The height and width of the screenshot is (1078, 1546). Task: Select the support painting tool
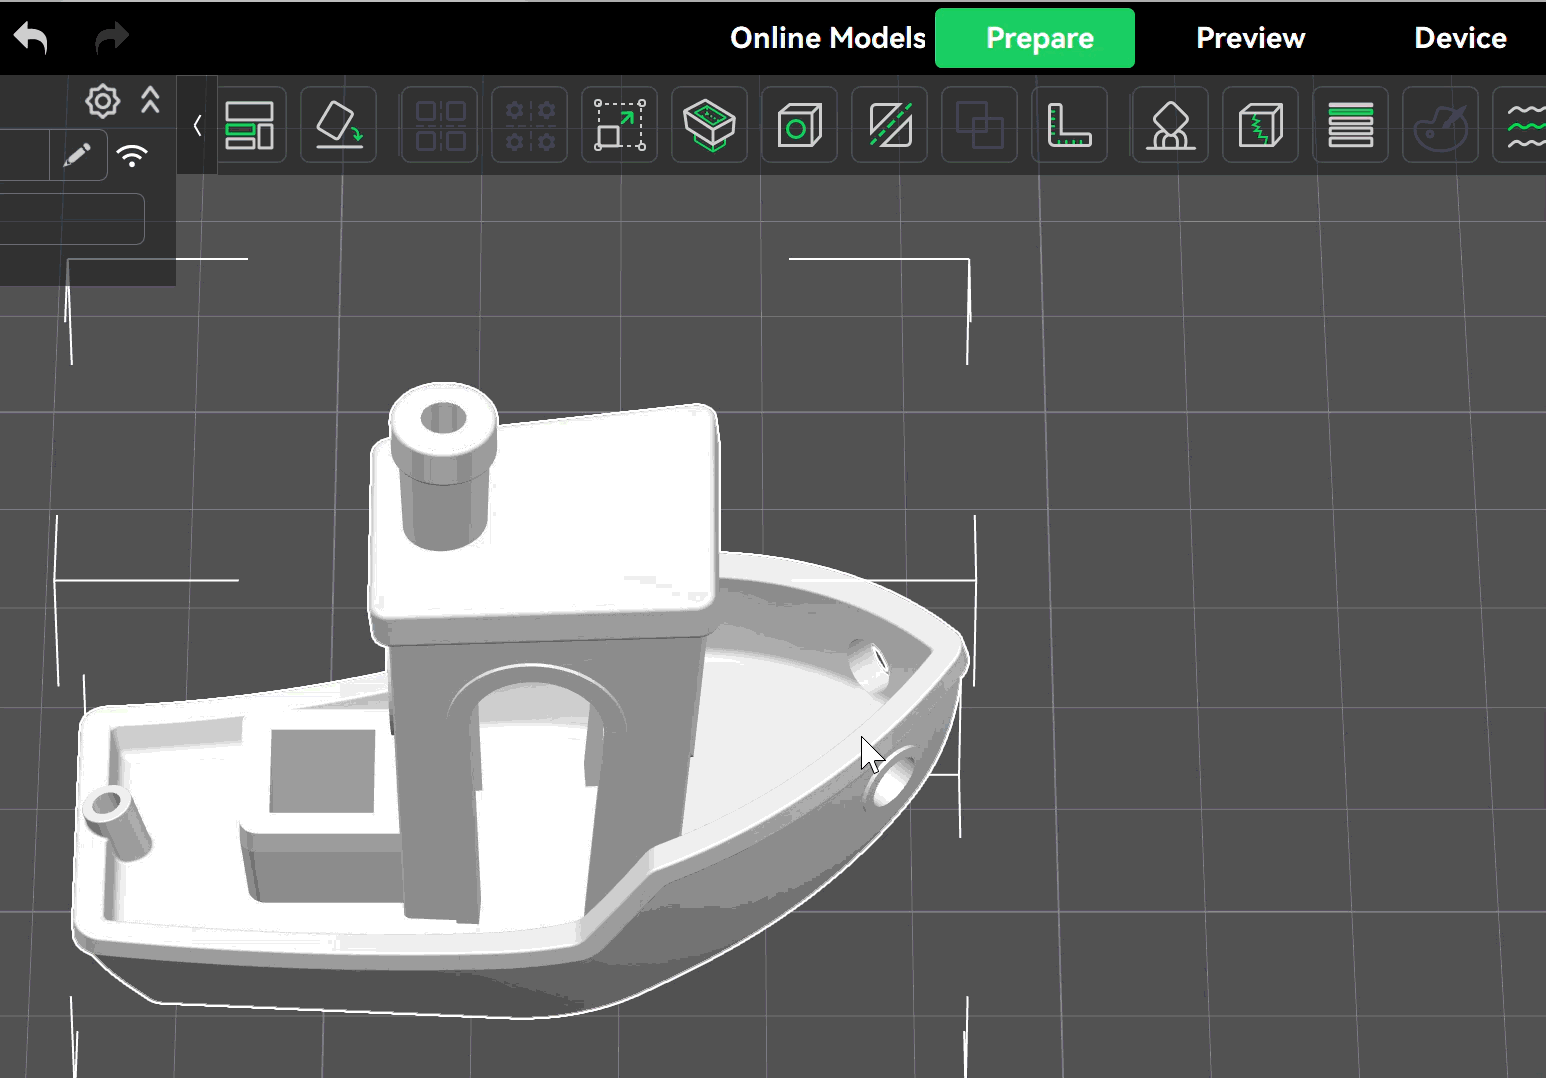click(1170, 126)
